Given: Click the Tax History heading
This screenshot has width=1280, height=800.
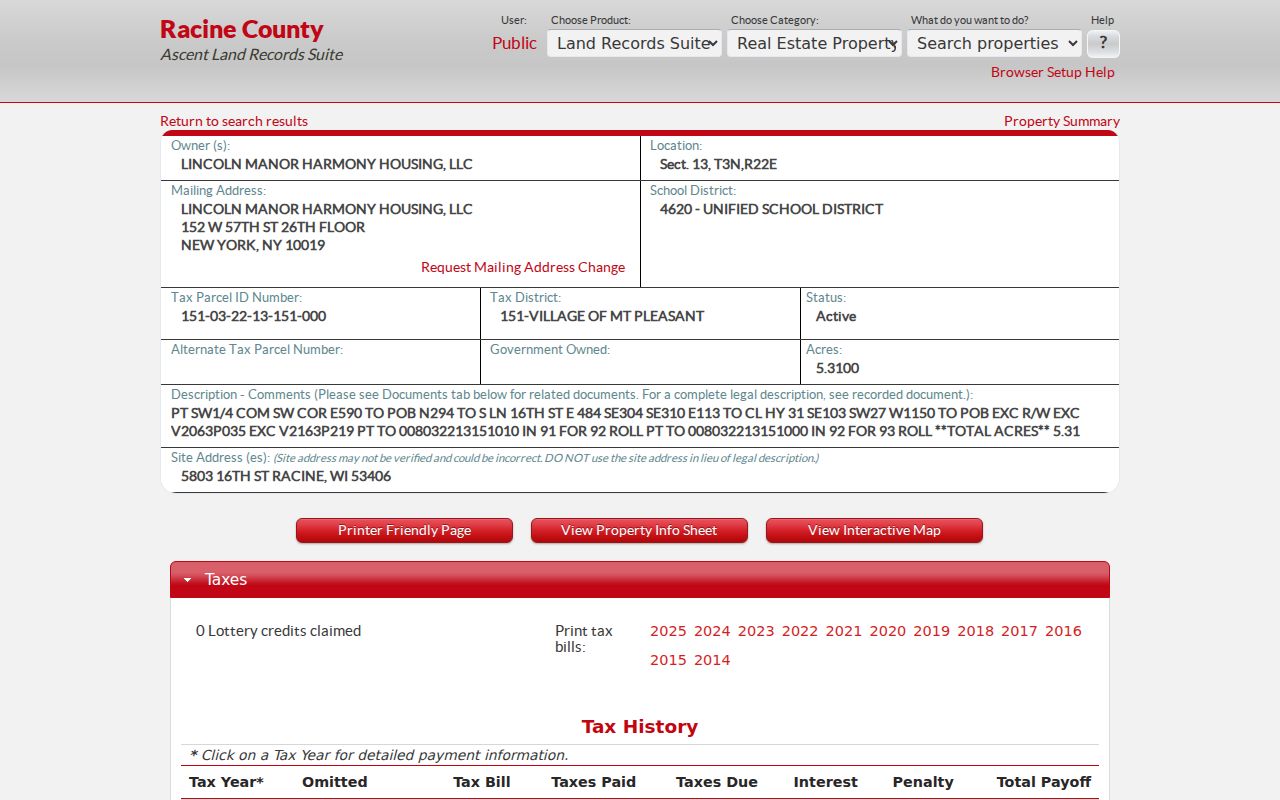Looking at the screenshot, I should [640, 727].
